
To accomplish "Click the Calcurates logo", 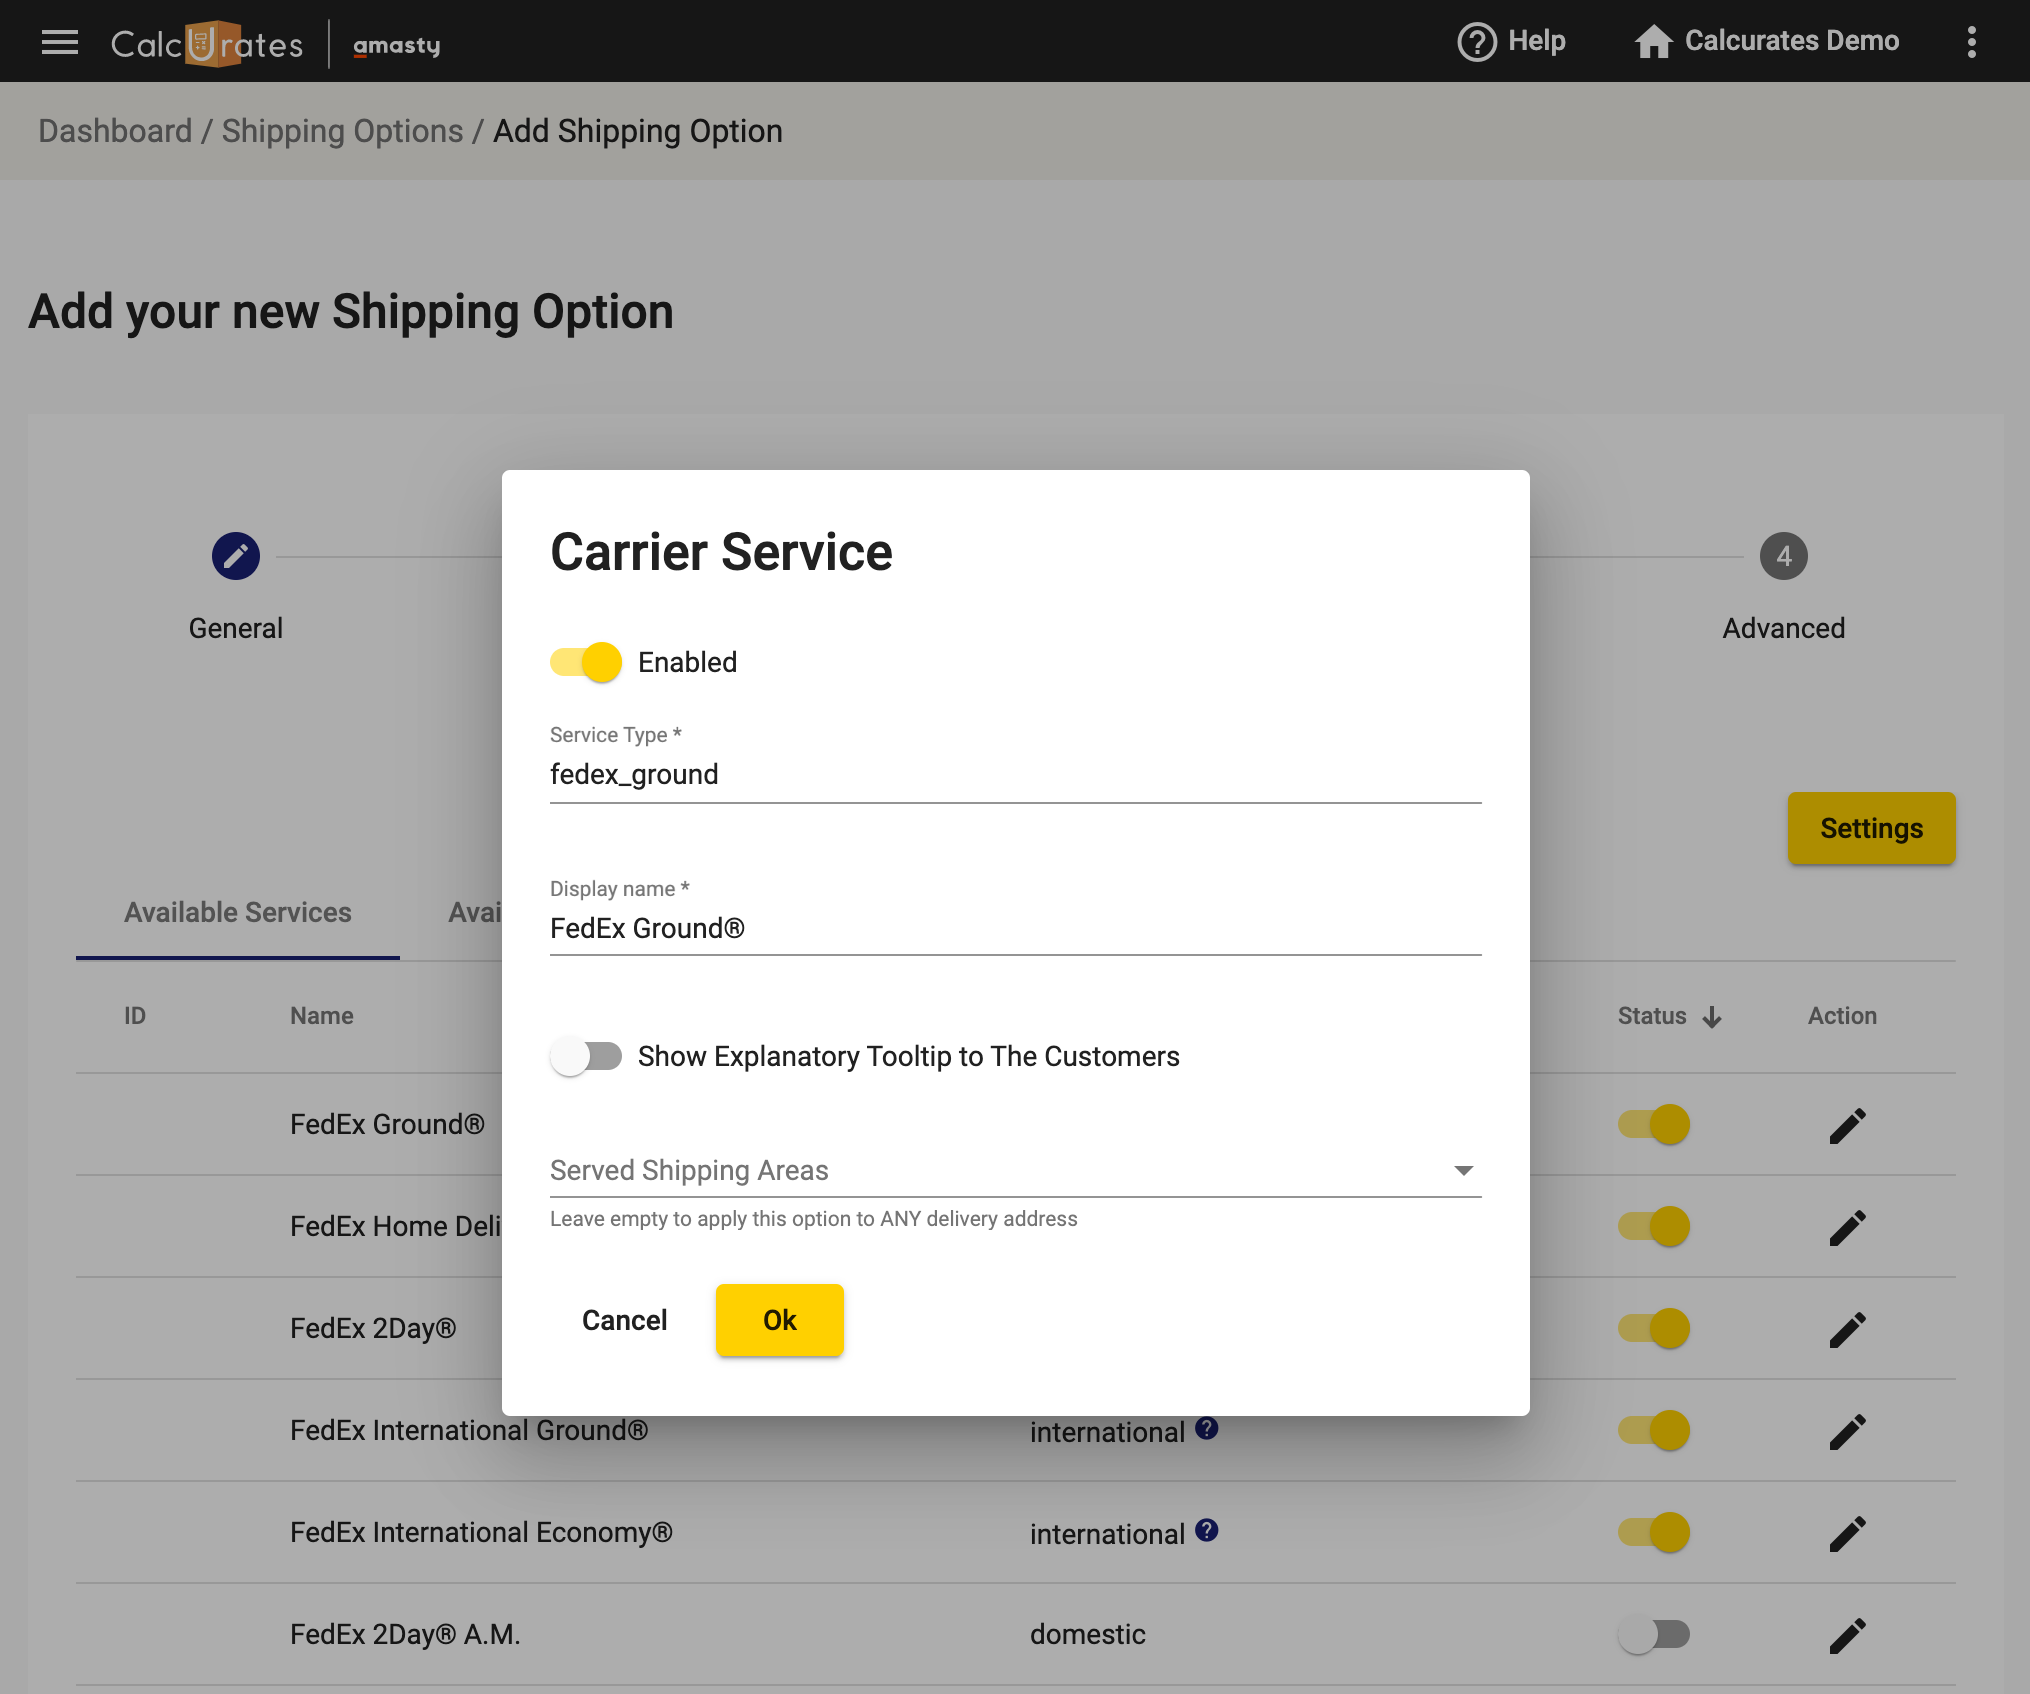I will coord(207,44).
